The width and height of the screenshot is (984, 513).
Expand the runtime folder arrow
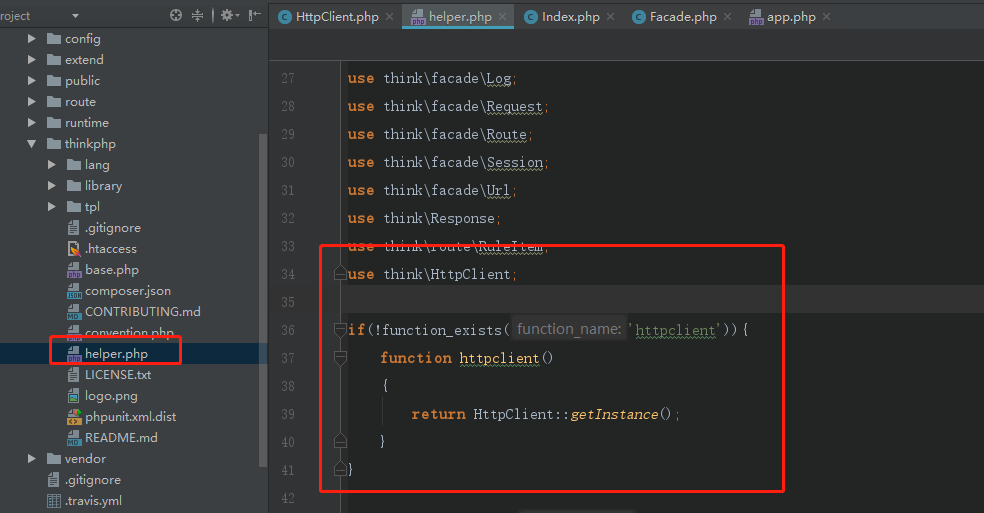[x=31, y=122]
